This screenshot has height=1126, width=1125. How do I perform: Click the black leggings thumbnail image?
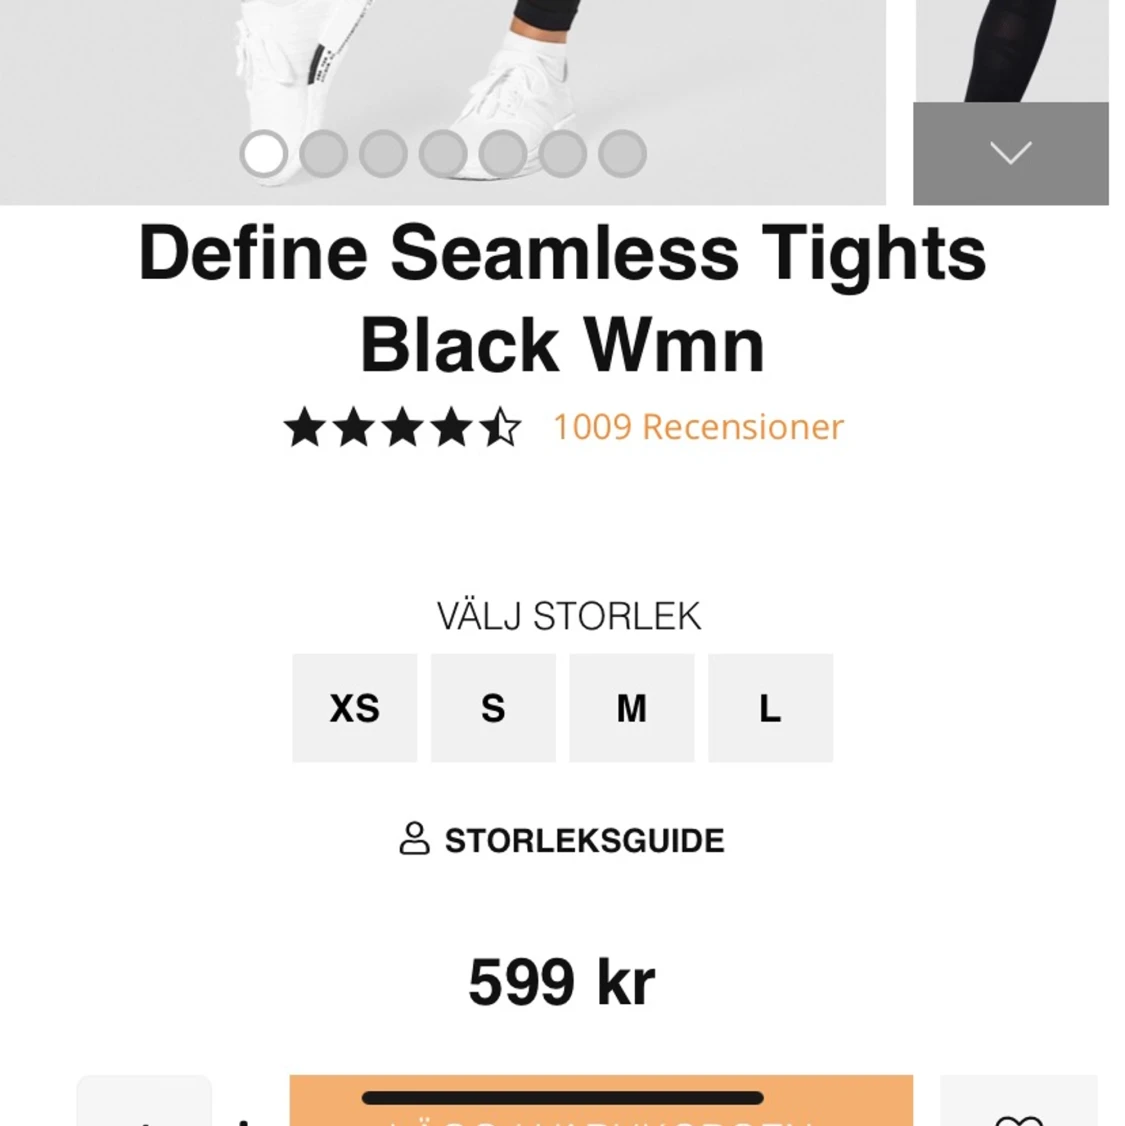point(1010,50)
